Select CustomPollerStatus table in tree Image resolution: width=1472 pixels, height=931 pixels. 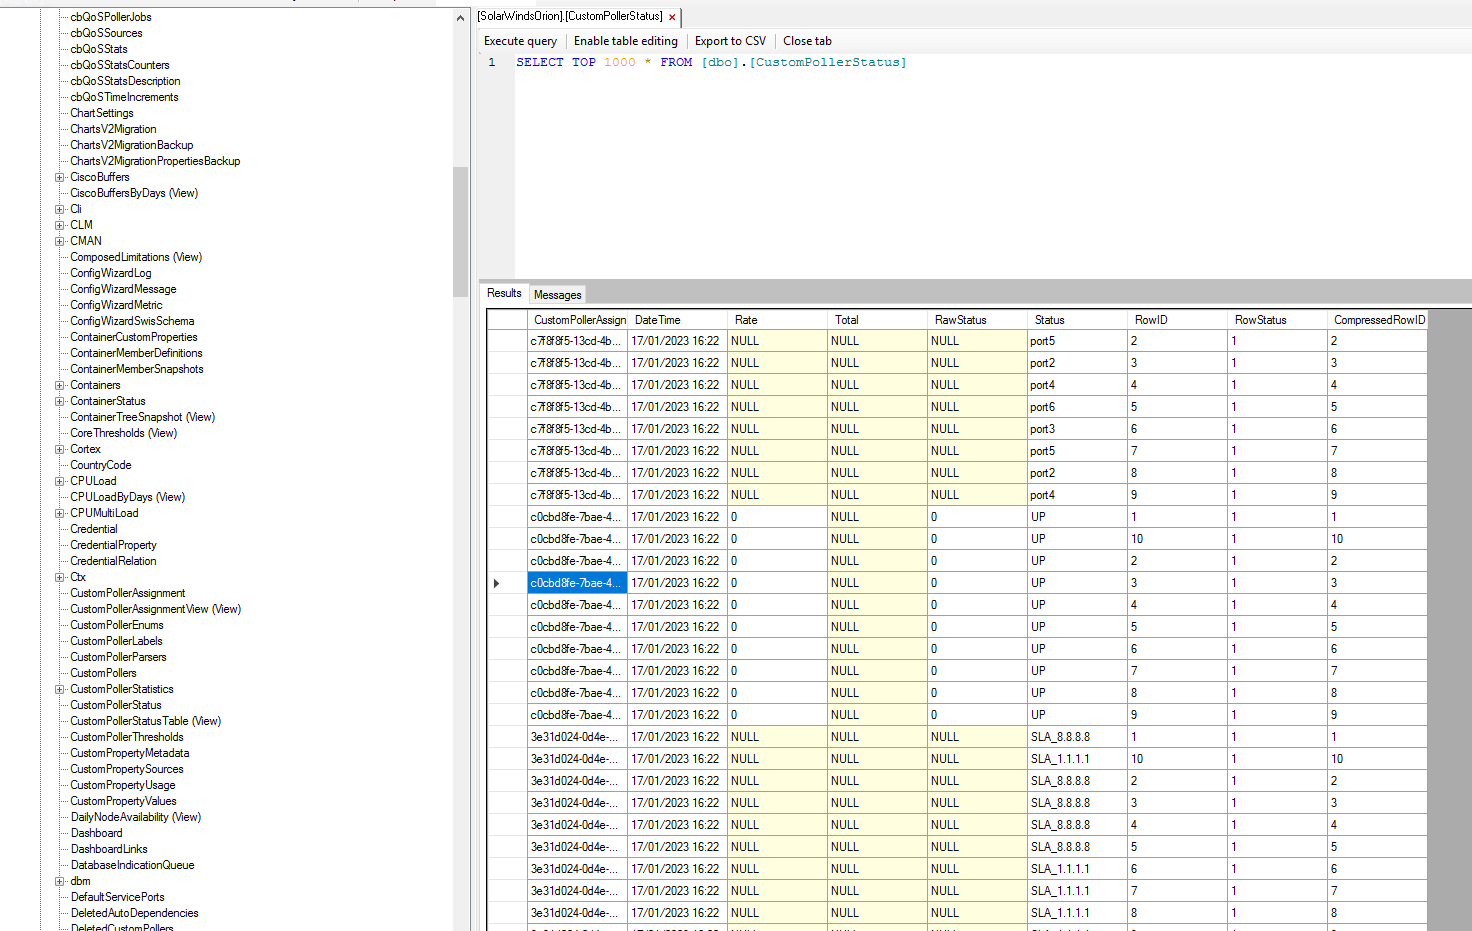tap(115, 705)
